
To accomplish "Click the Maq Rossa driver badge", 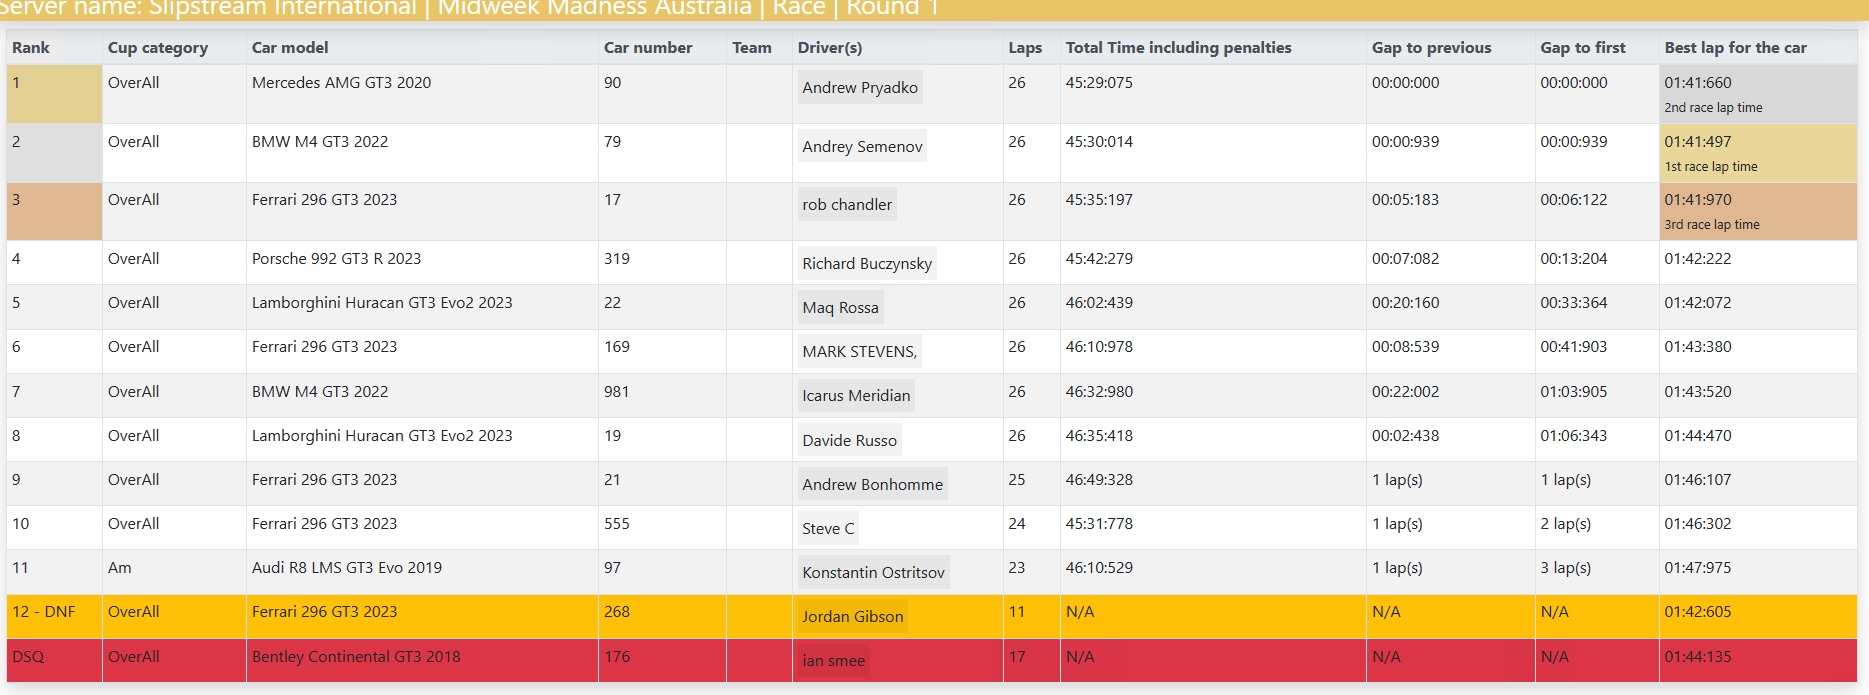I will pyautogui.click(x=840, y=308).
